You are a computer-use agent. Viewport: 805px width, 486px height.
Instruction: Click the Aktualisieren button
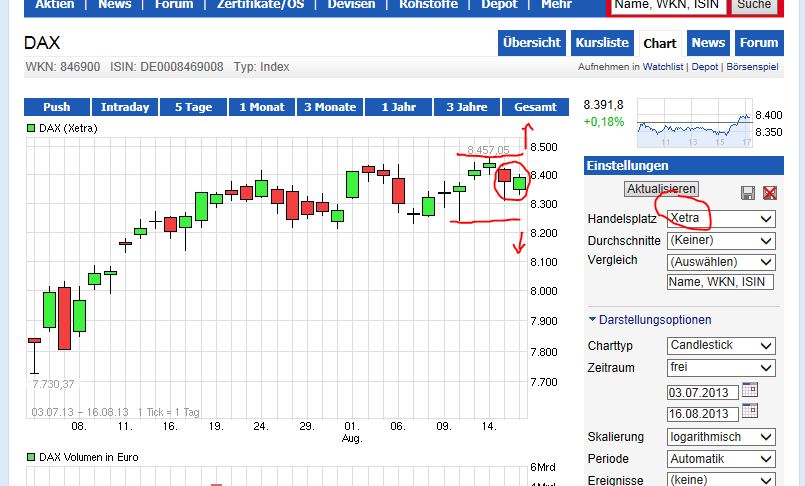point(661,189)
